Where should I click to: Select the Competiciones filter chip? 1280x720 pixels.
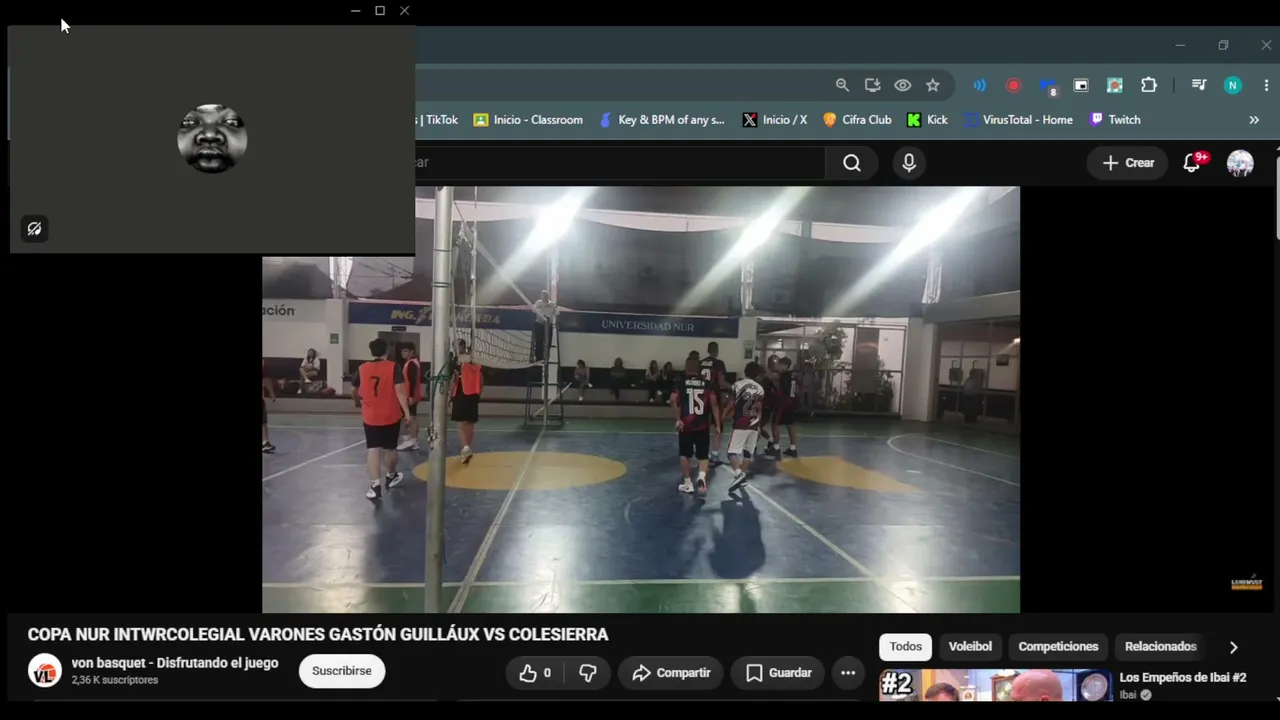1058,647
